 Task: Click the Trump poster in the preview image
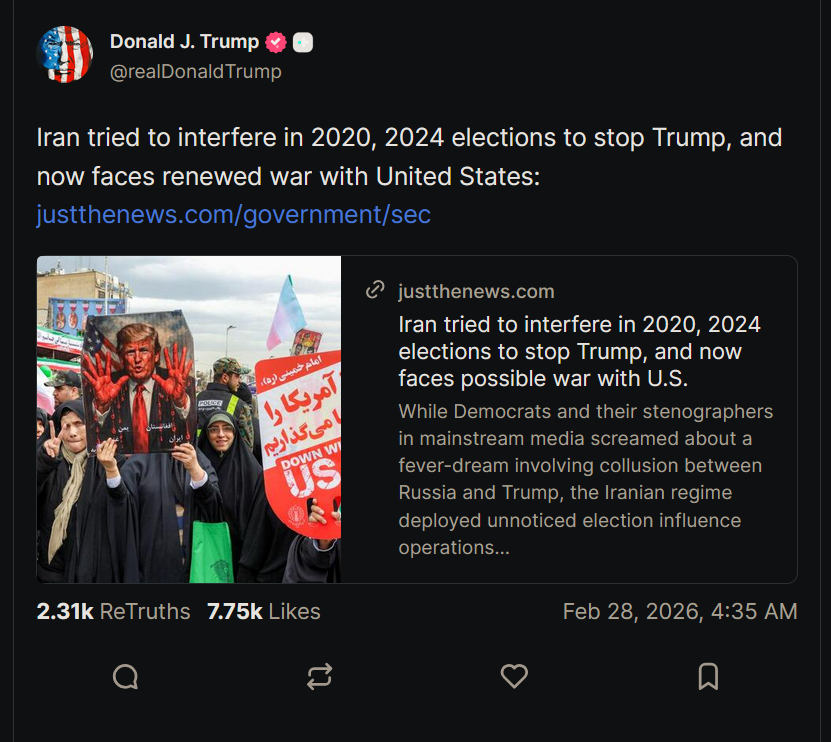coord(139,380)
